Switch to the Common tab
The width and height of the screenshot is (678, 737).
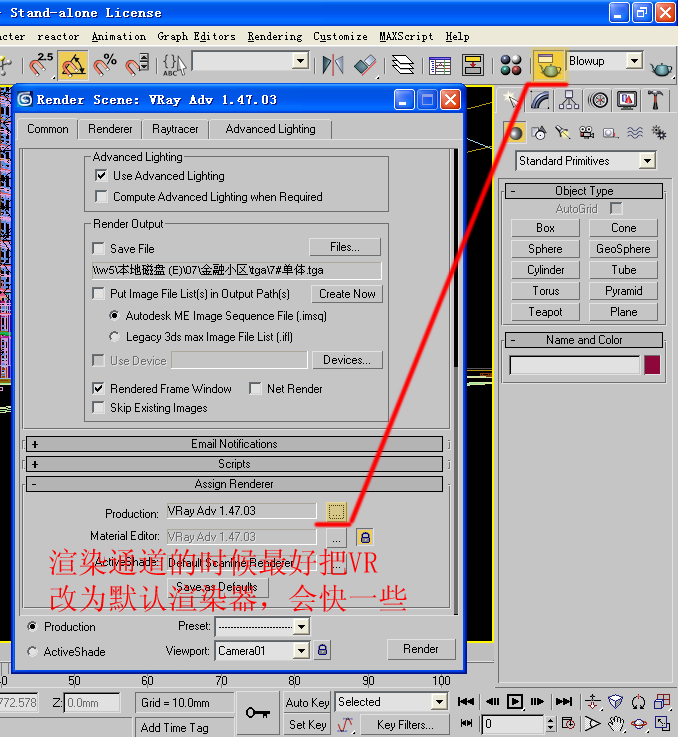(47, 129)
